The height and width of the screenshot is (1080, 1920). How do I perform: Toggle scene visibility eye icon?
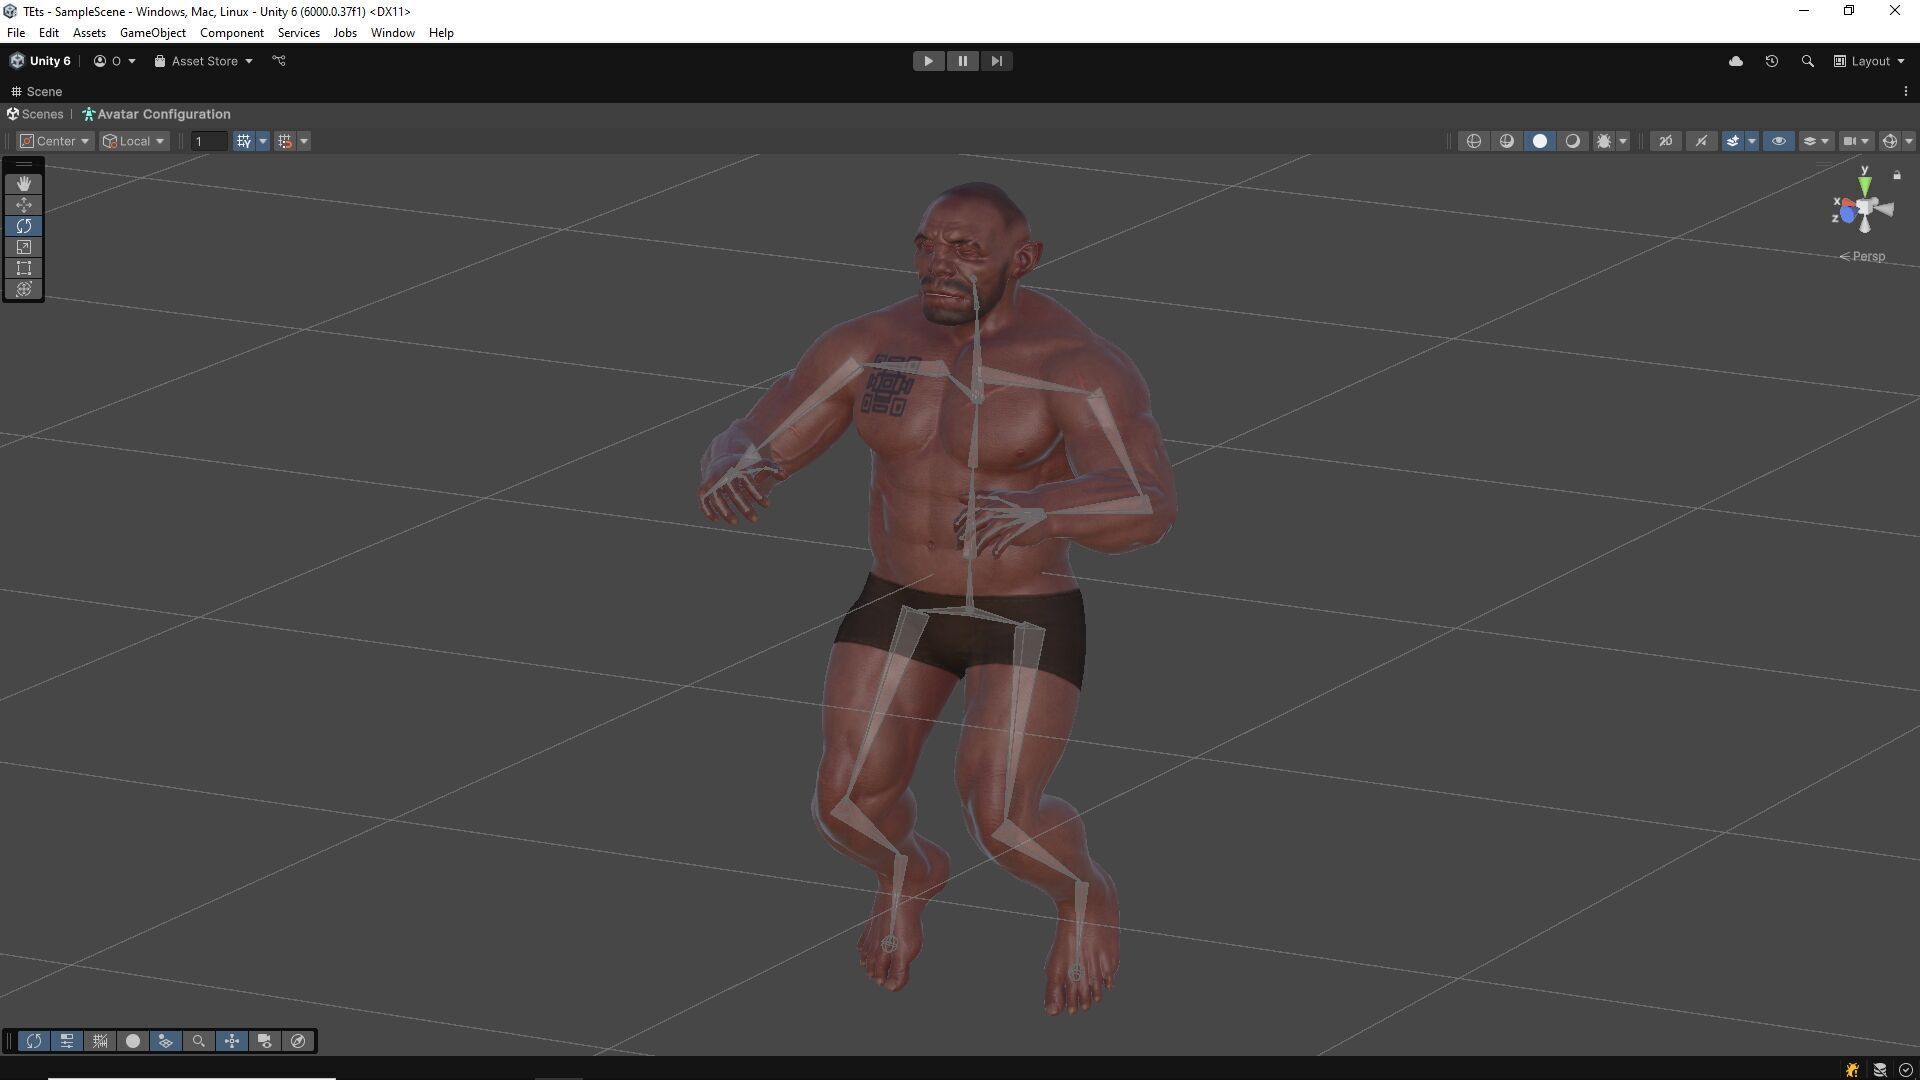coord(1778,141)
